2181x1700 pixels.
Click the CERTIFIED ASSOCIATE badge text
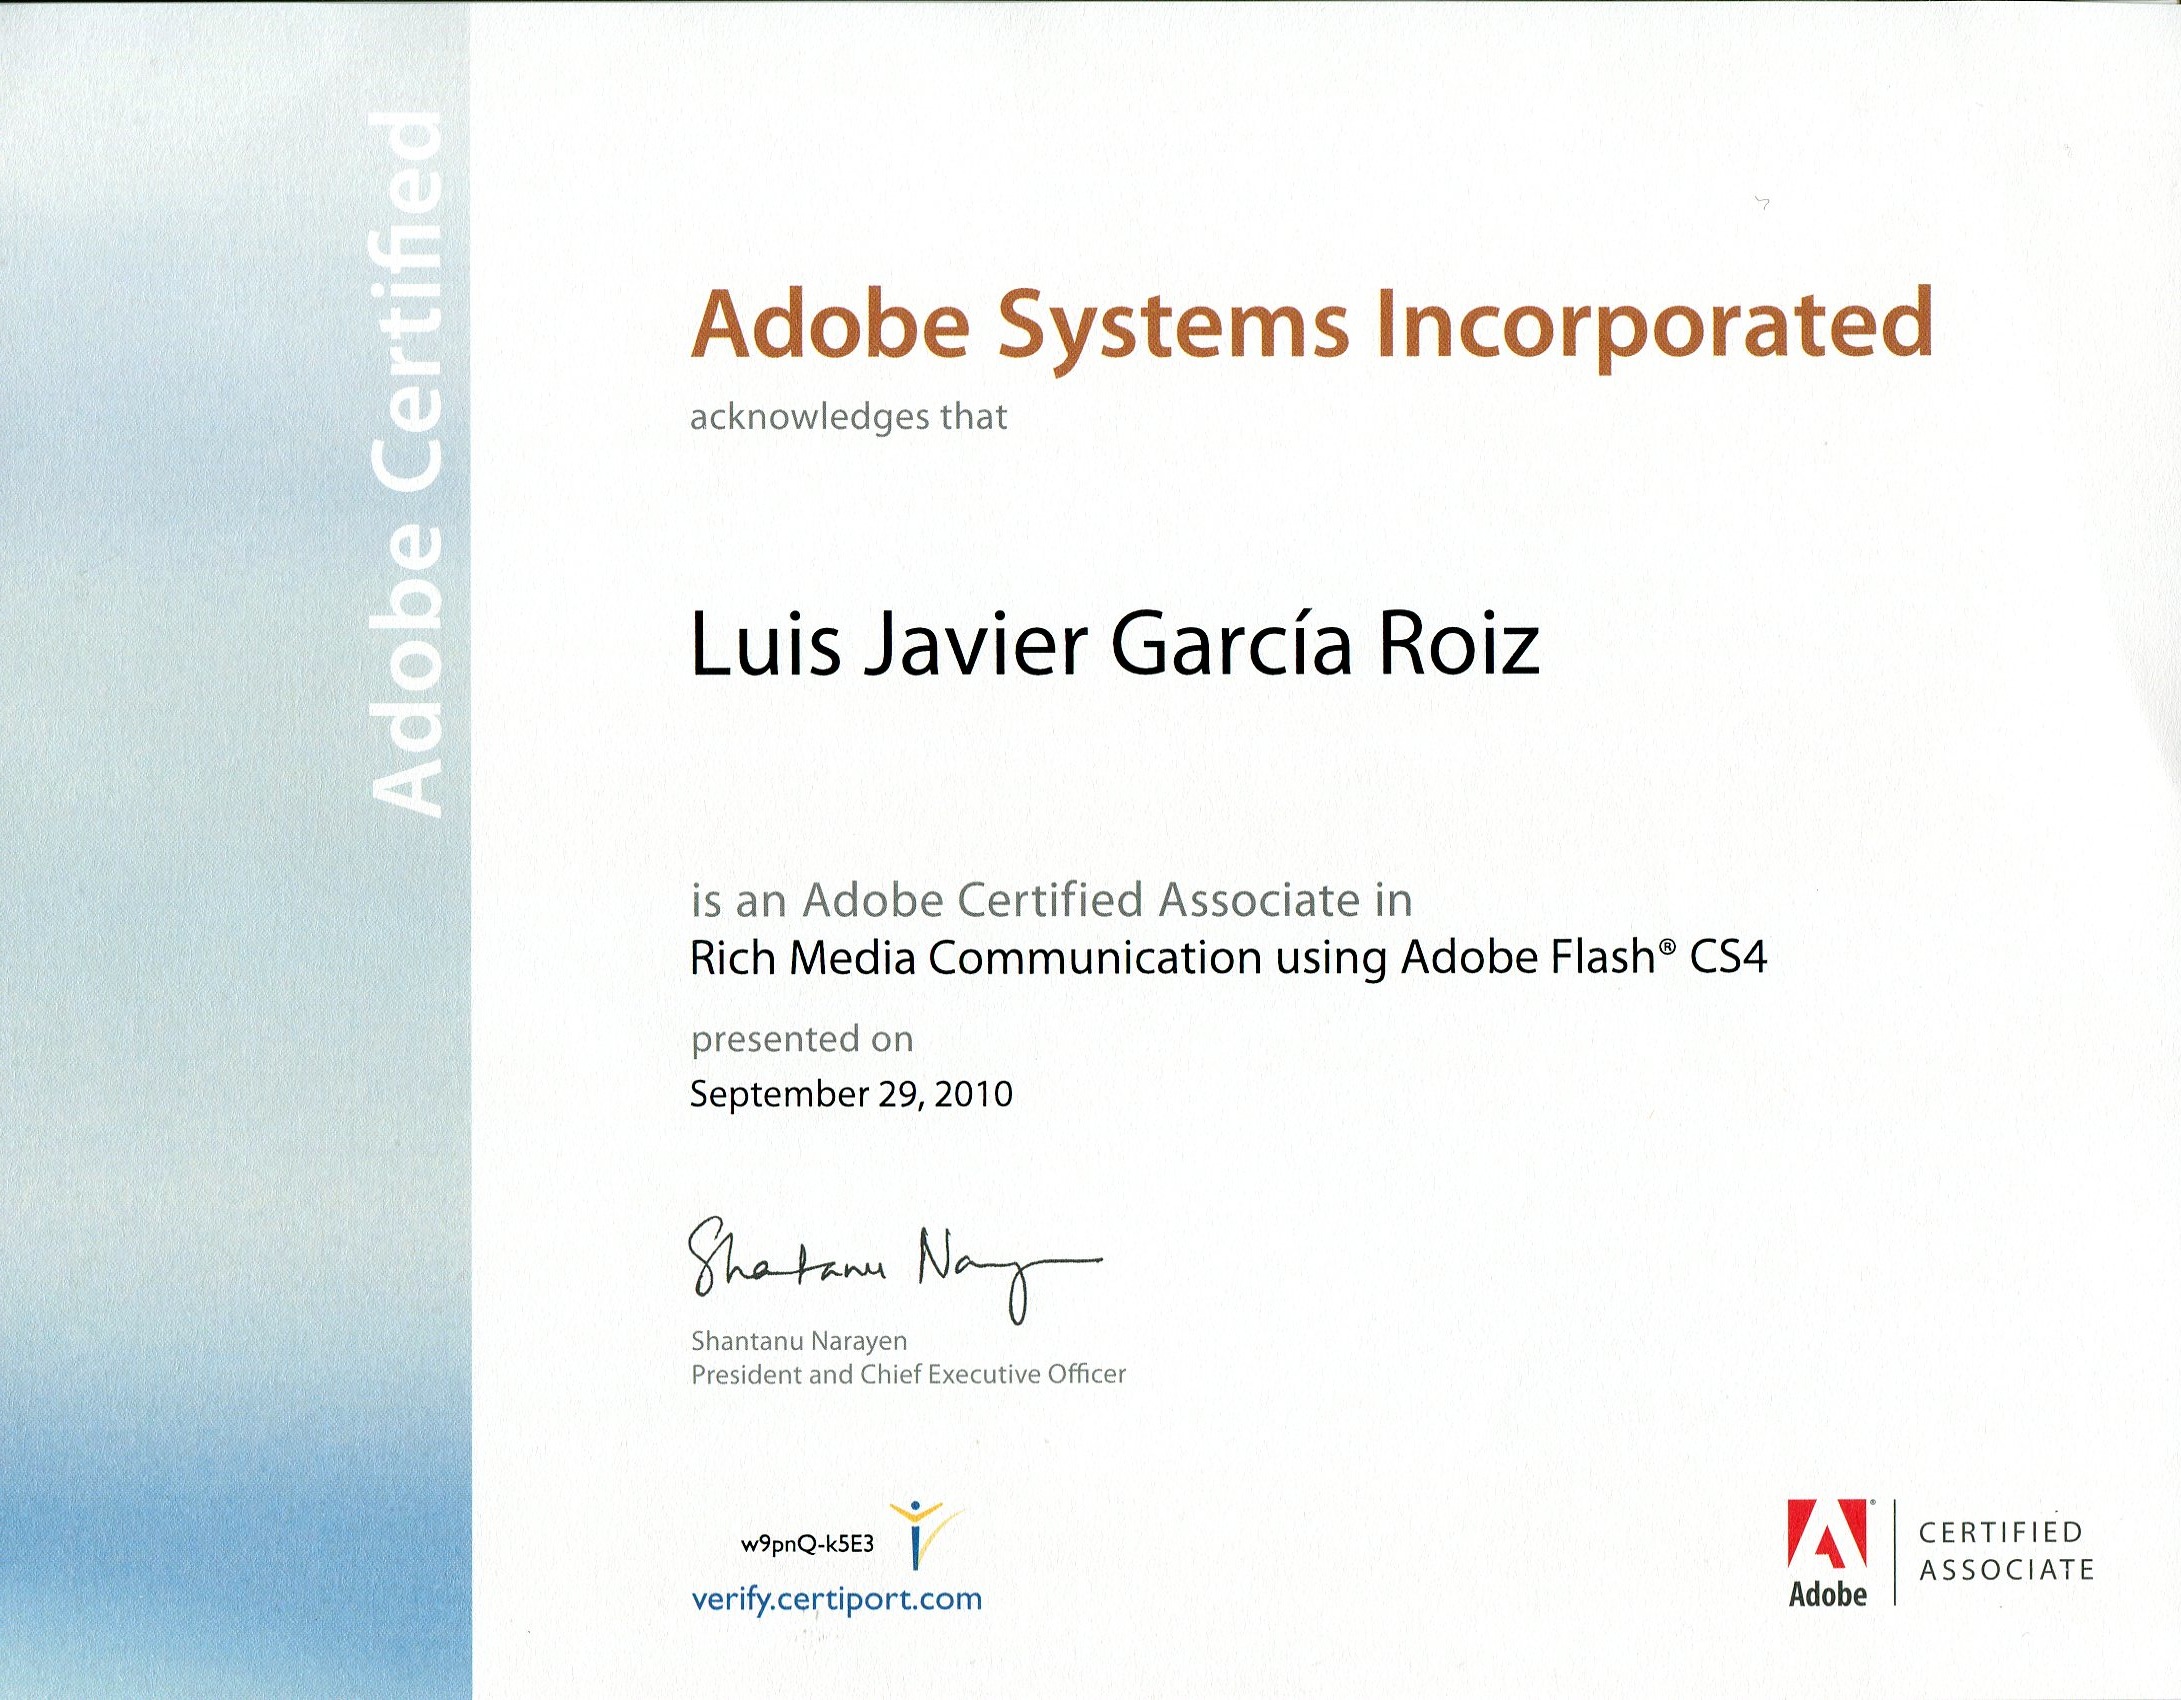(x=2005, y=1551)
